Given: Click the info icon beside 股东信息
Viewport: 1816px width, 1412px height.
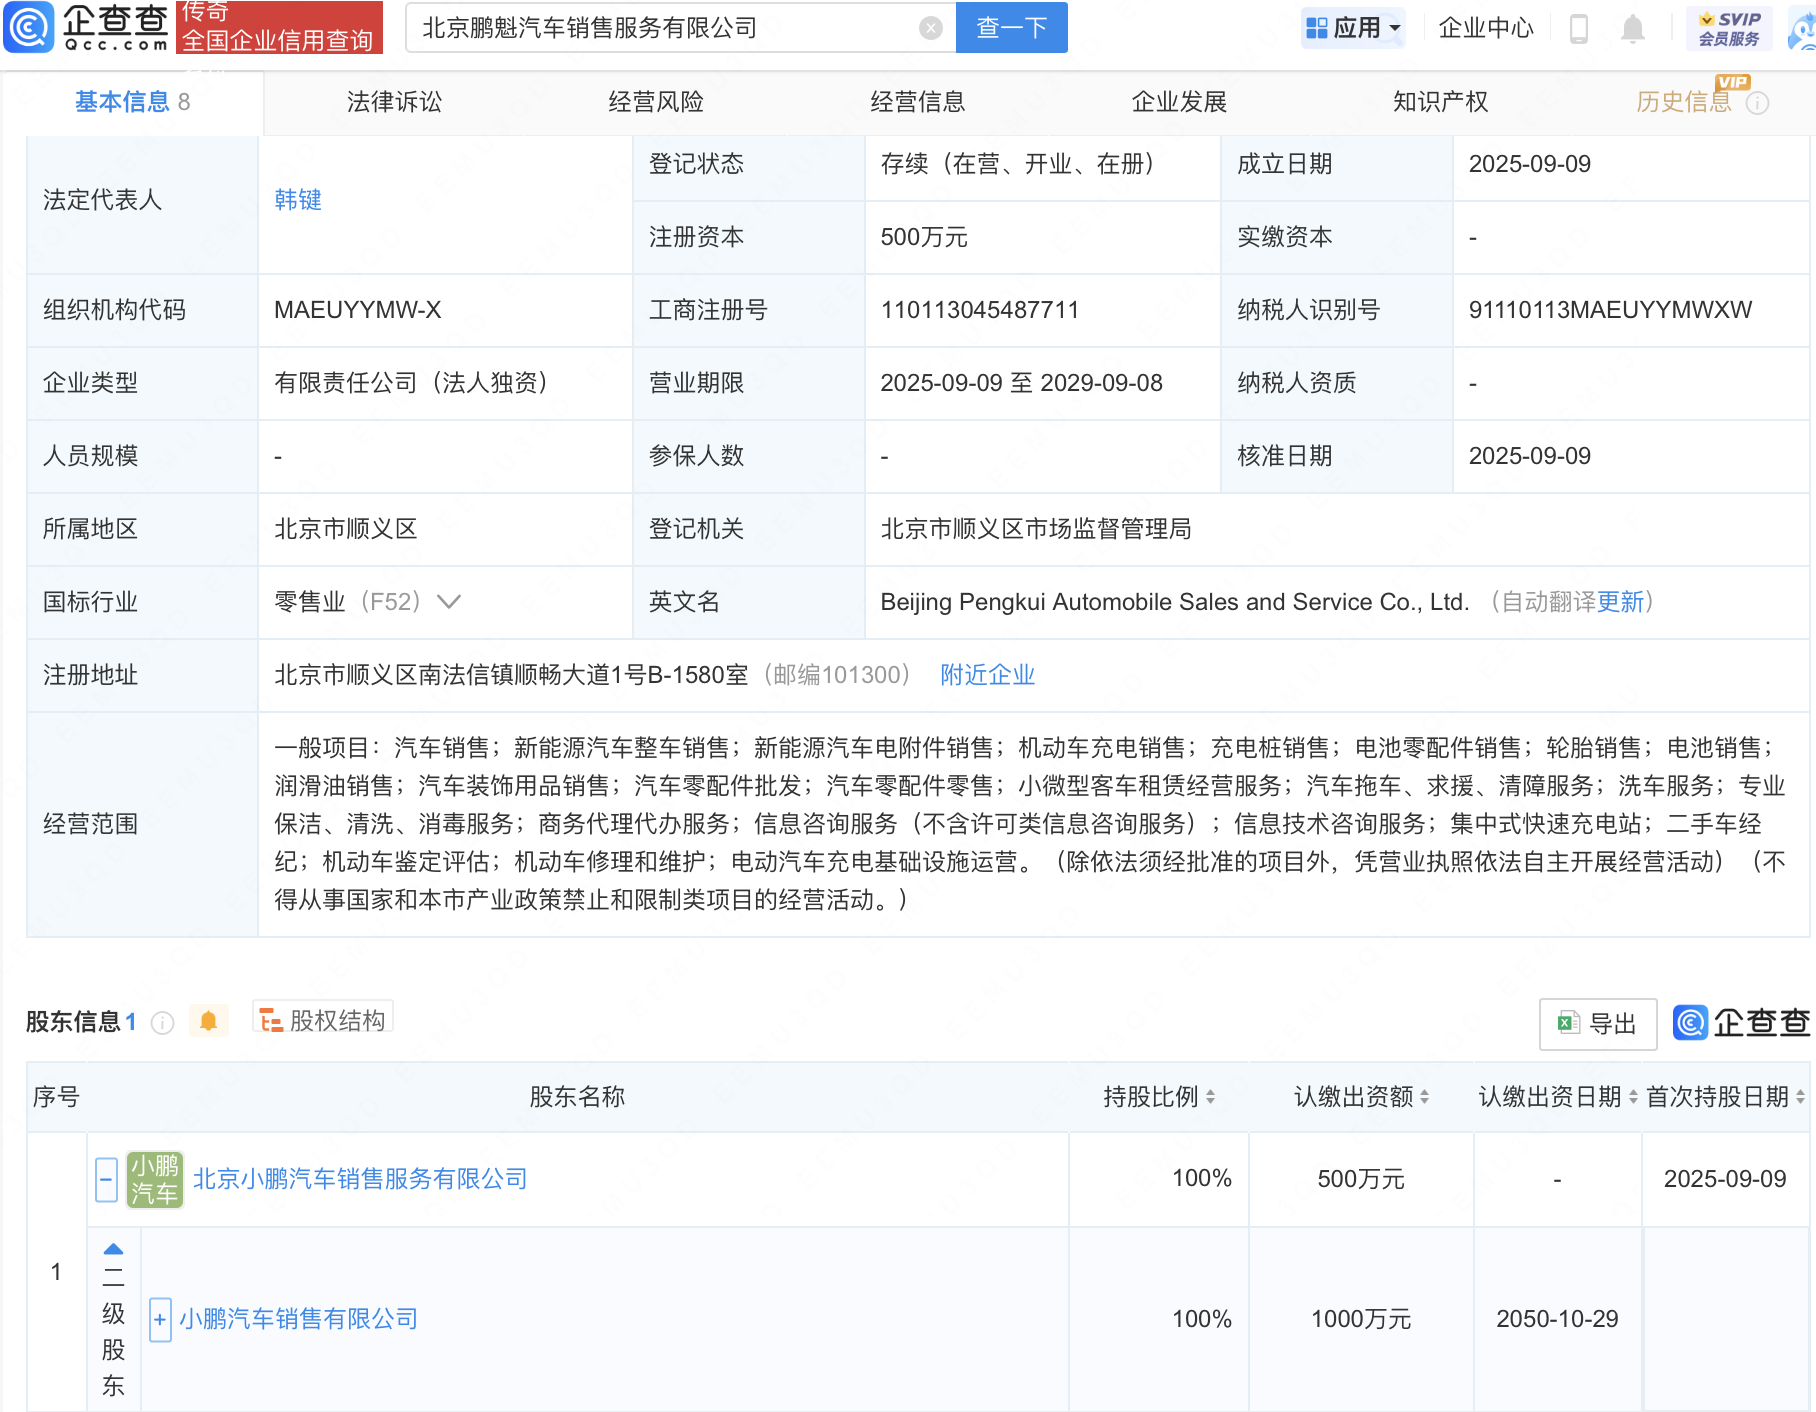Looking at the screenshot, I should point(161,1022).
